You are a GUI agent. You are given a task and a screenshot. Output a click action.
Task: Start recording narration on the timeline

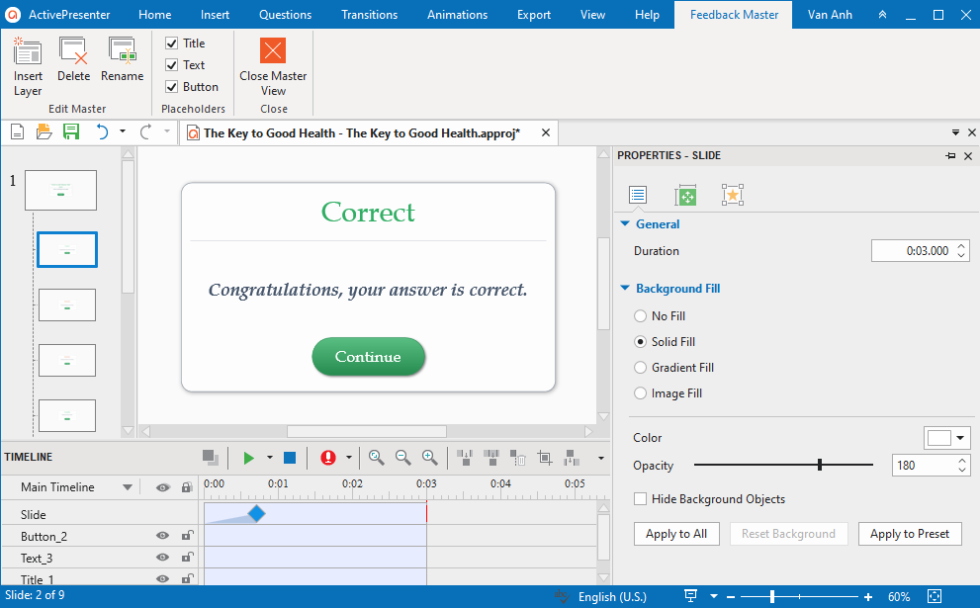tap(330, 457)
